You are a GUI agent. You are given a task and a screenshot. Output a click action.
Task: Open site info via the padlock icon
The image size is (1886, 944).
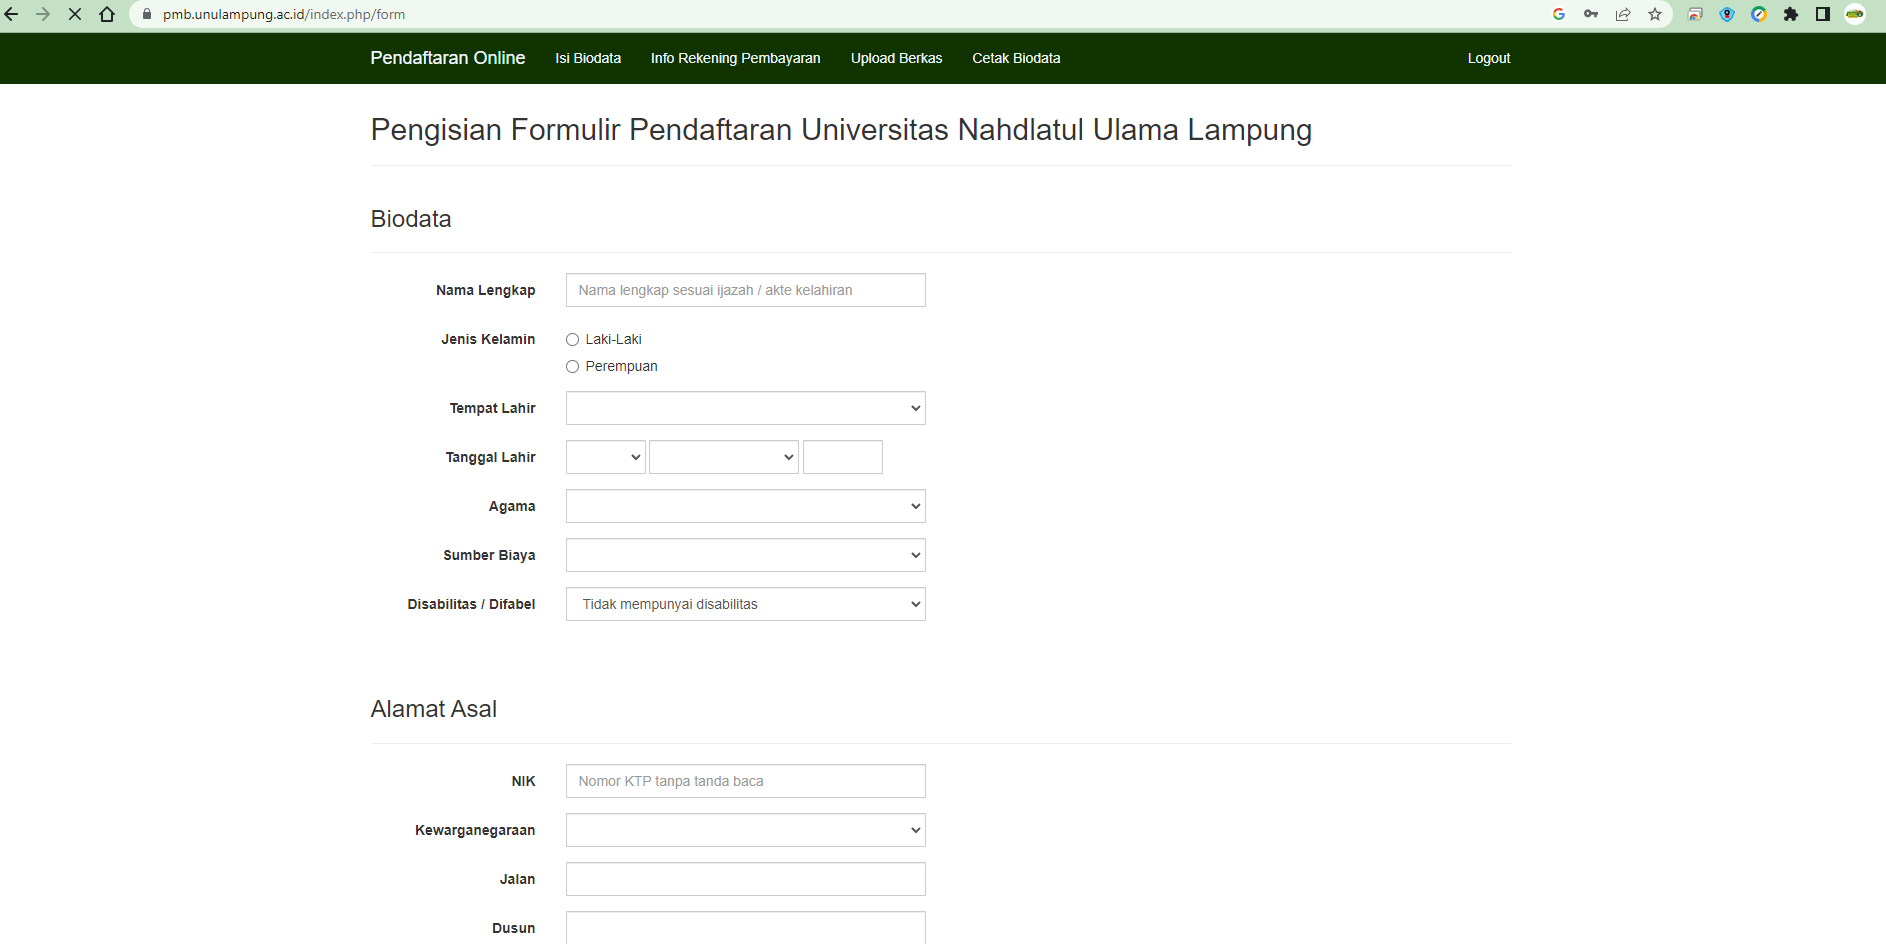pyautogui.click(x=147, y=14)
